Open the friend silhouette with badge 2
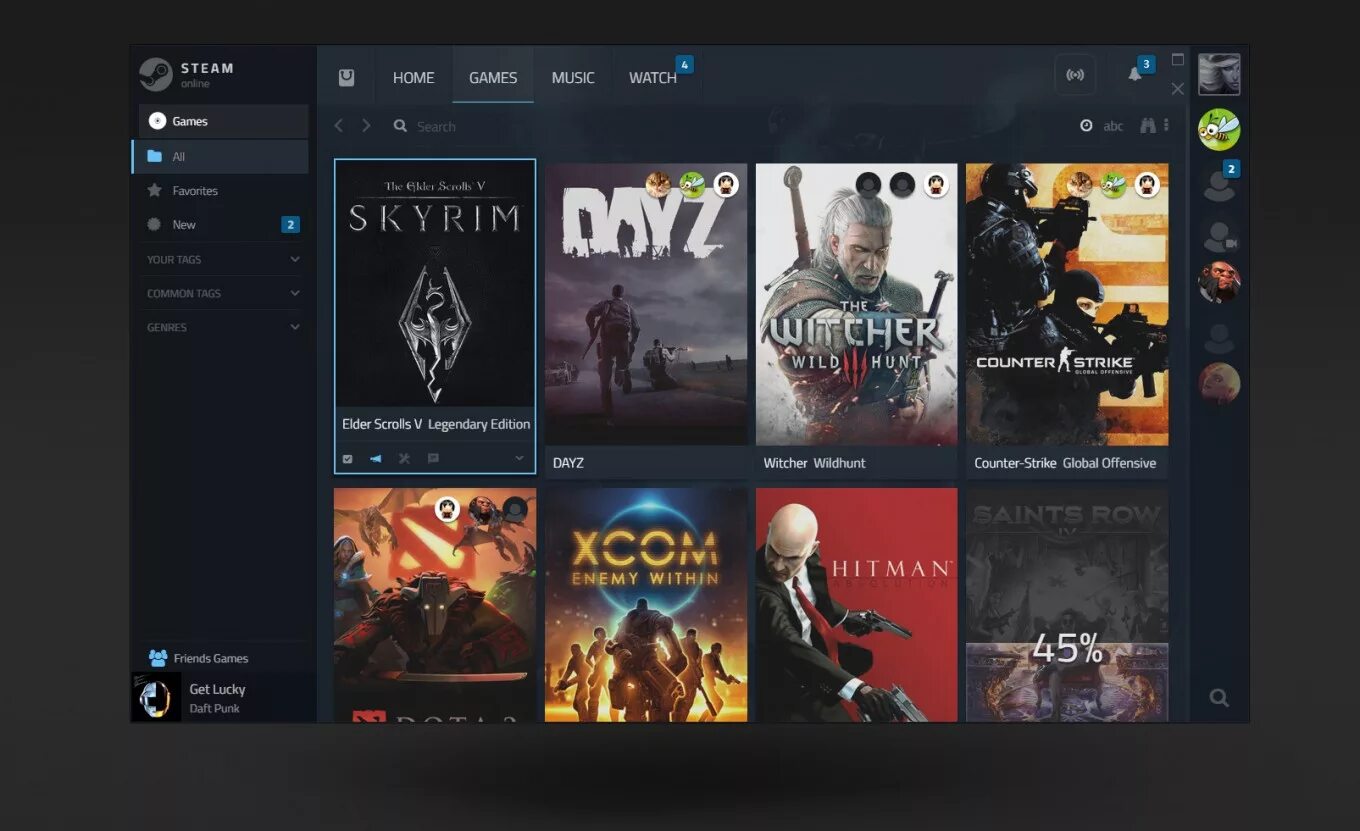This screenshot has width=1360, height=831. pyautogui.click(x=1219, y=184)
